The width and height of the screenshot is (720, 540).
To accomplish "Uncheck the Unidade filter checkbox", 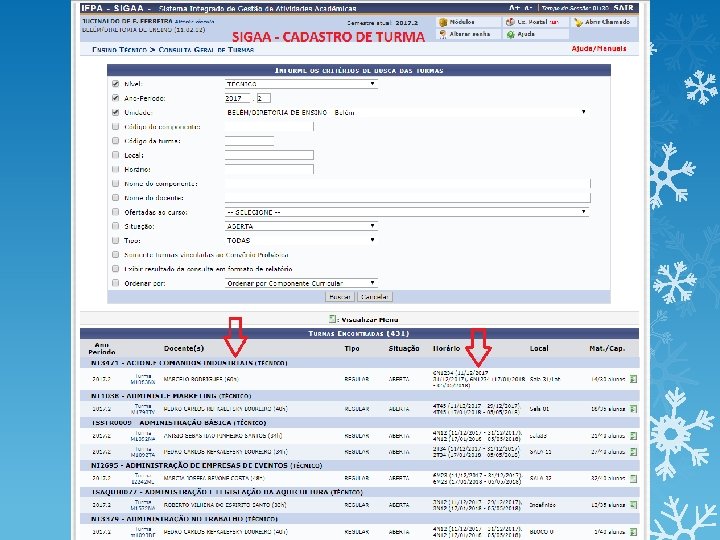I will click(x=115, y=112).
